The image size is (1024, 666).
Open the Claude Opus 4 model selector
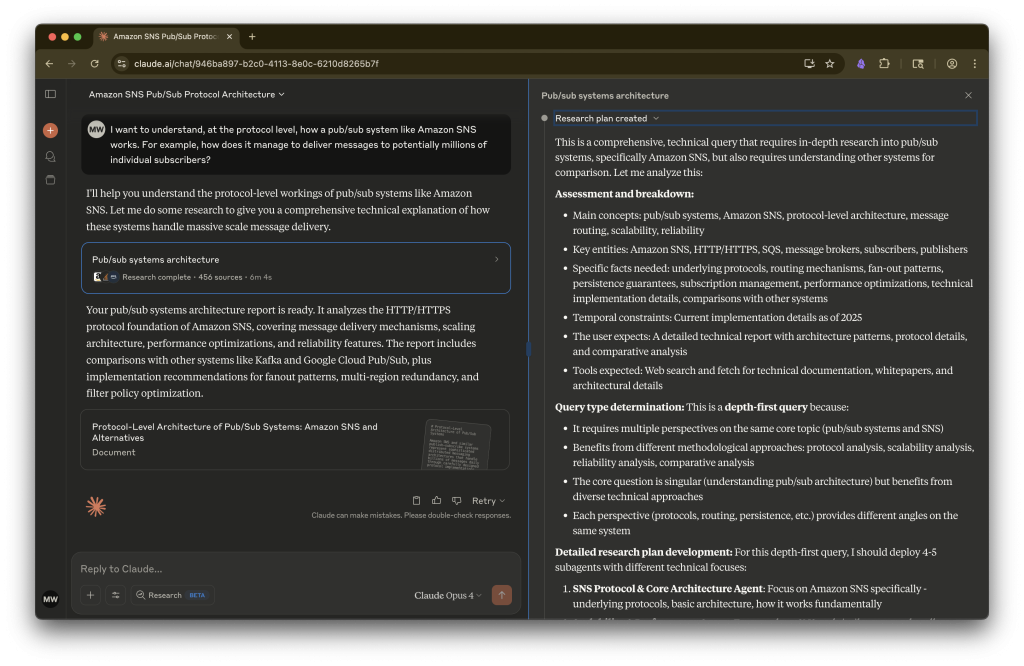coord(448,595)
